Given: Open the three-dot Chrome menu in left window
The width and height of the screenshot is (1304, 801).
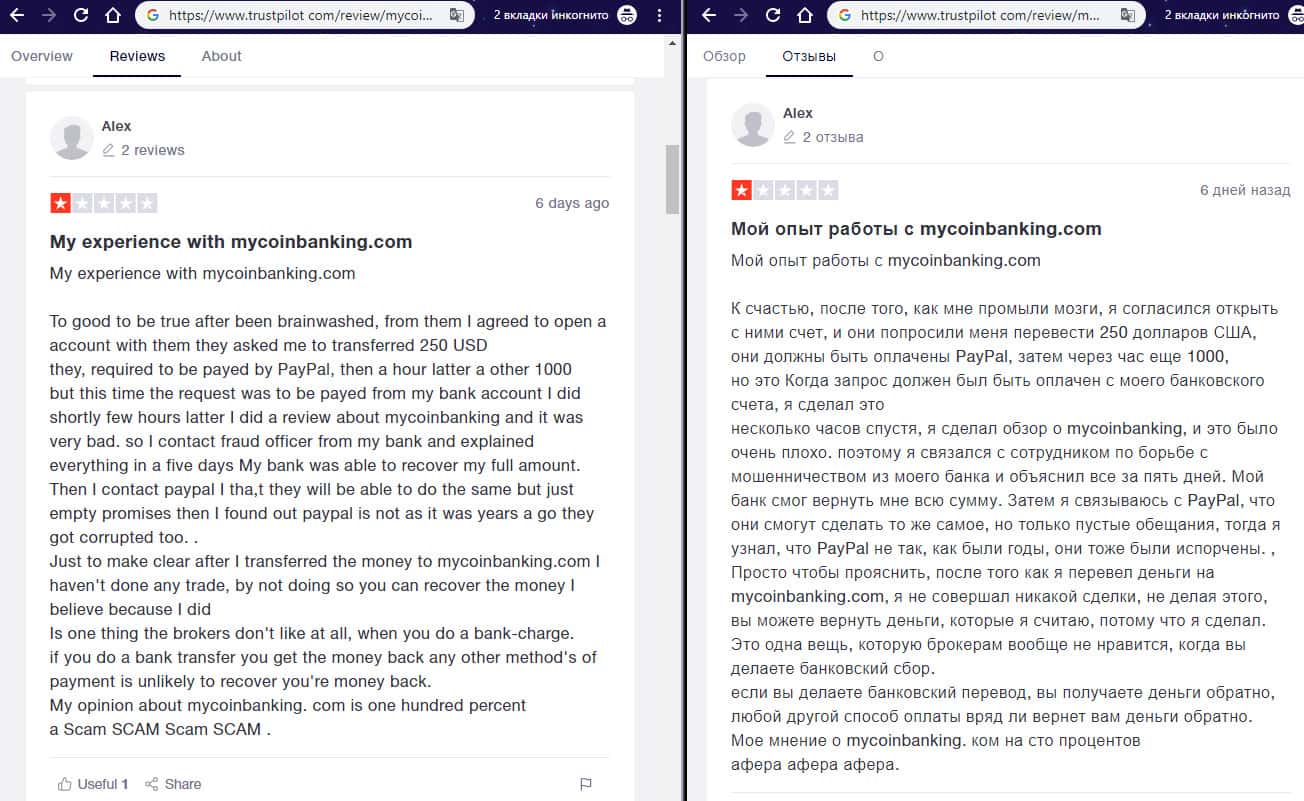Looking at the screenshot, I should pos(659,16).
